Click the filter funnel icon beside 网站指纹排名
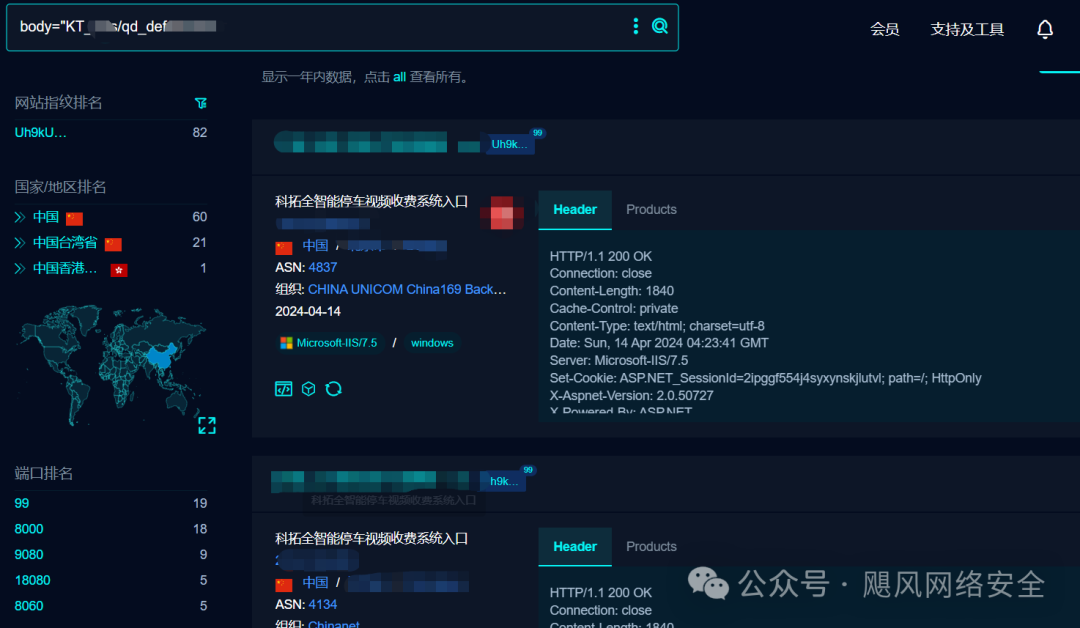1080x628 pixels. pyautogui.click(x=200, y=103)
